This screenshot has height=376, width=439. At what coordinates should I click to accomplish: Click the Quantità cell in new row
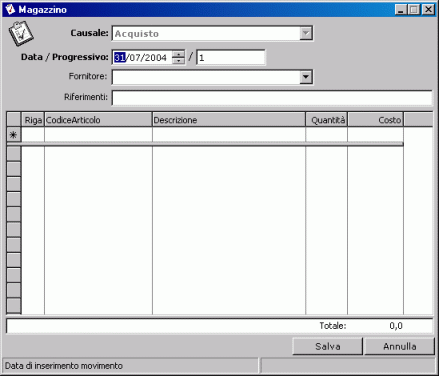(x=326, y=135)
